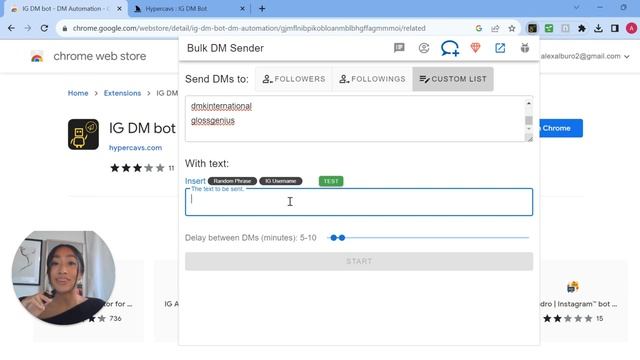Open extension in new window icon

coord(500,48)
